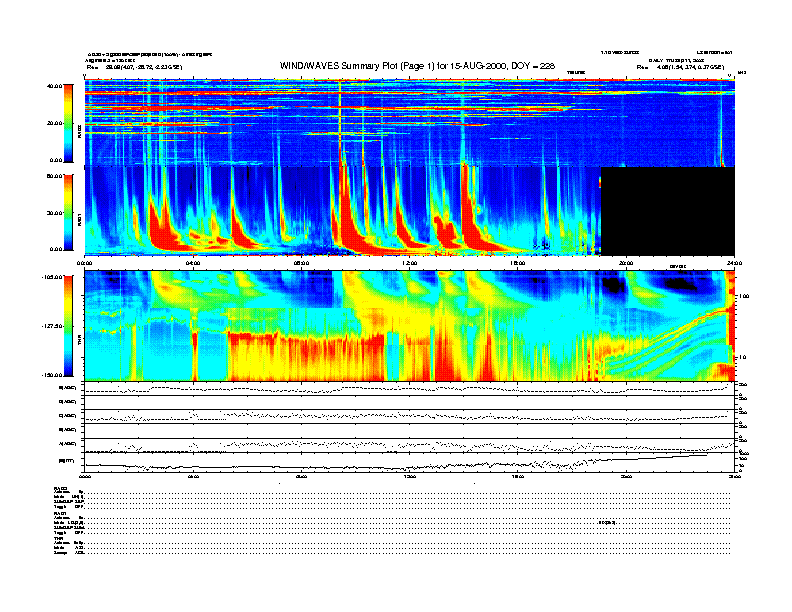The height and width of the screenshot is (612, 792).
Task: Click the 20:00 tick label under RAD1 panel
Action: coord(626,263)
